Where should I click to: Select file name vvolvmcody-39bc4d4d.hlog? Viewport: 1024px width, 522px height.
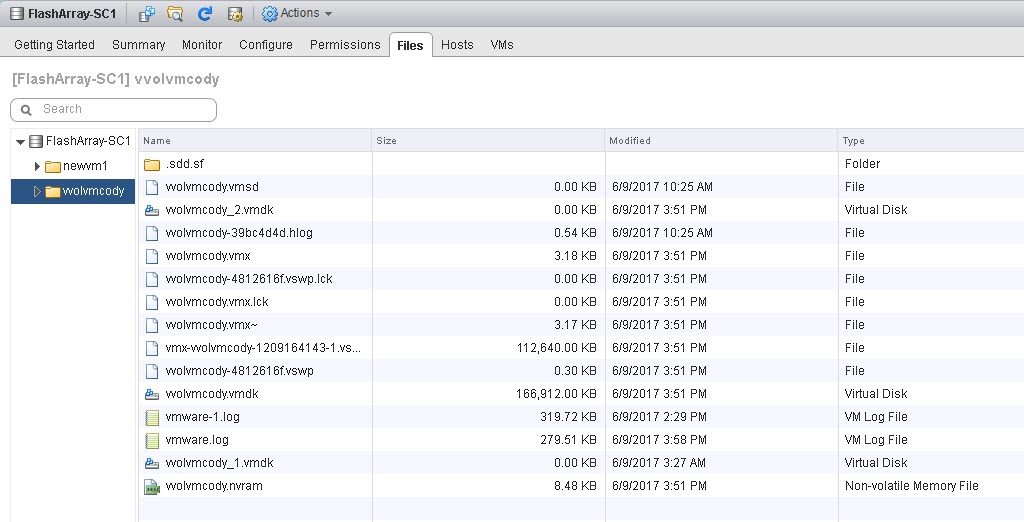click(x=239, y=233)
